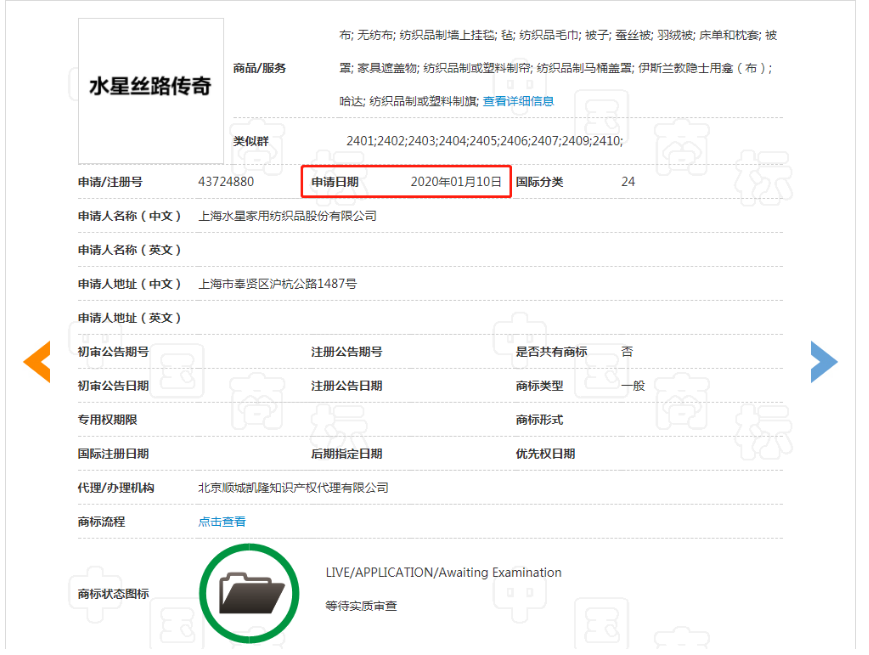869x655 pixels.
Task: Select status text LIVE/APPLICATION/Awaiting Examination
Action: click(443, 572)
